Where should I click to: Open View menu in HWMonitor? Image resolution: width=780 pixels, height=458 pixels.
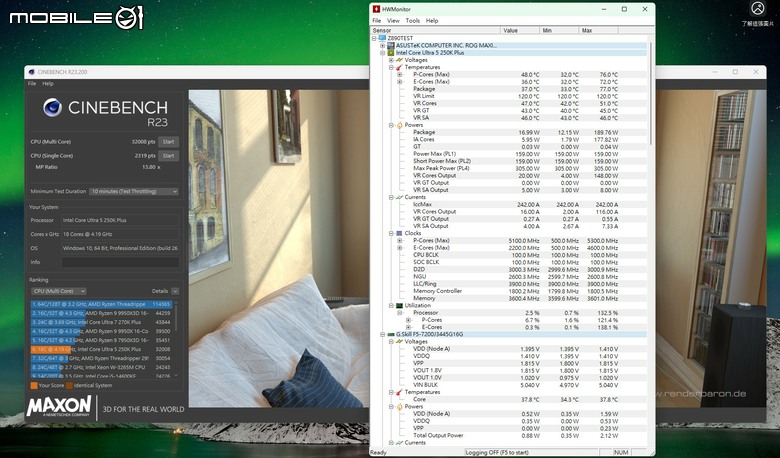tap(393, 21)
